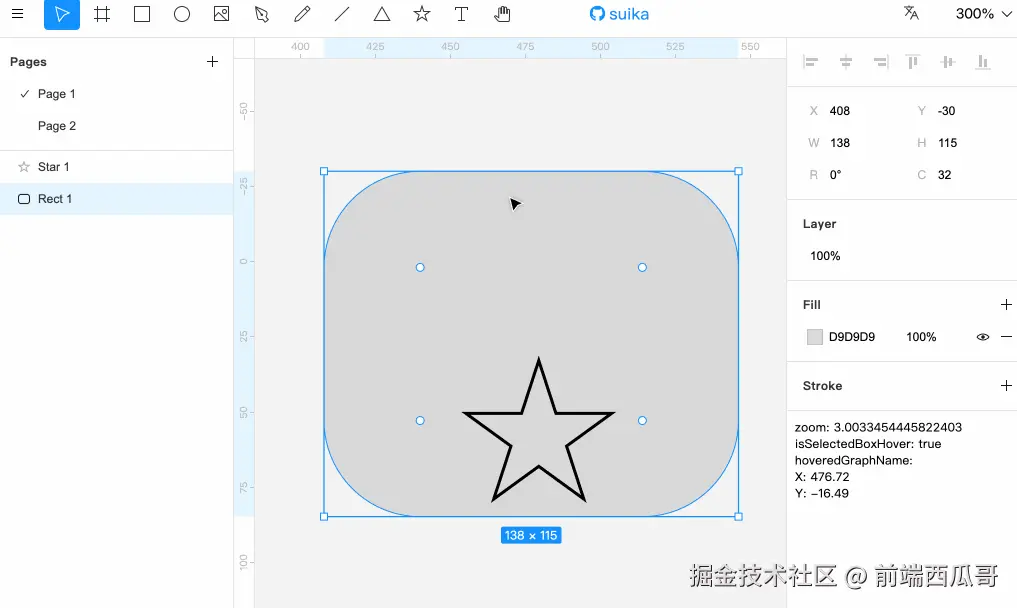Screen dimensions: 1017x608
Task: Switch to Page 2
Action: point(117,126)
